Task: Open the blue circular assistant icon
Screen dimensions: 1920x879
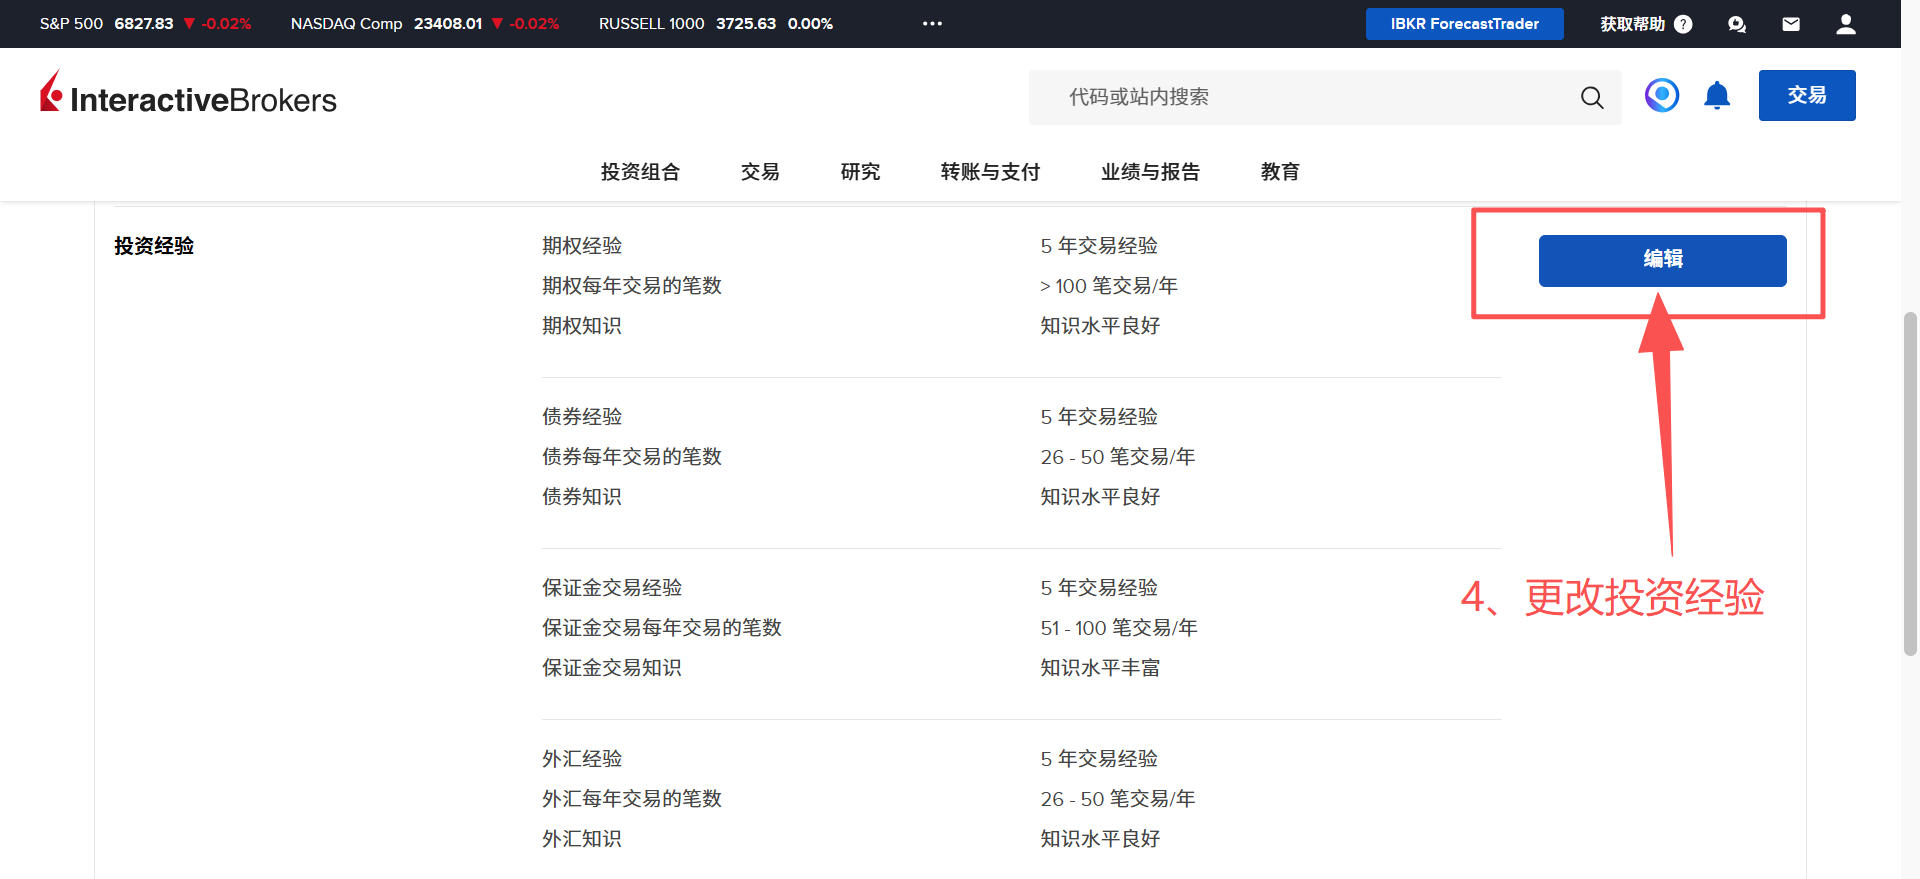Action: [x=1661, y=96]
